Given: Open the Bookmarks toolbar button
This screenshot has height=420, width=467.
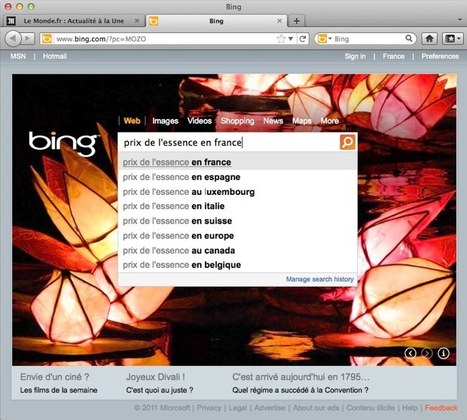Looking at the screenshot, I should (x=452, y=39).
